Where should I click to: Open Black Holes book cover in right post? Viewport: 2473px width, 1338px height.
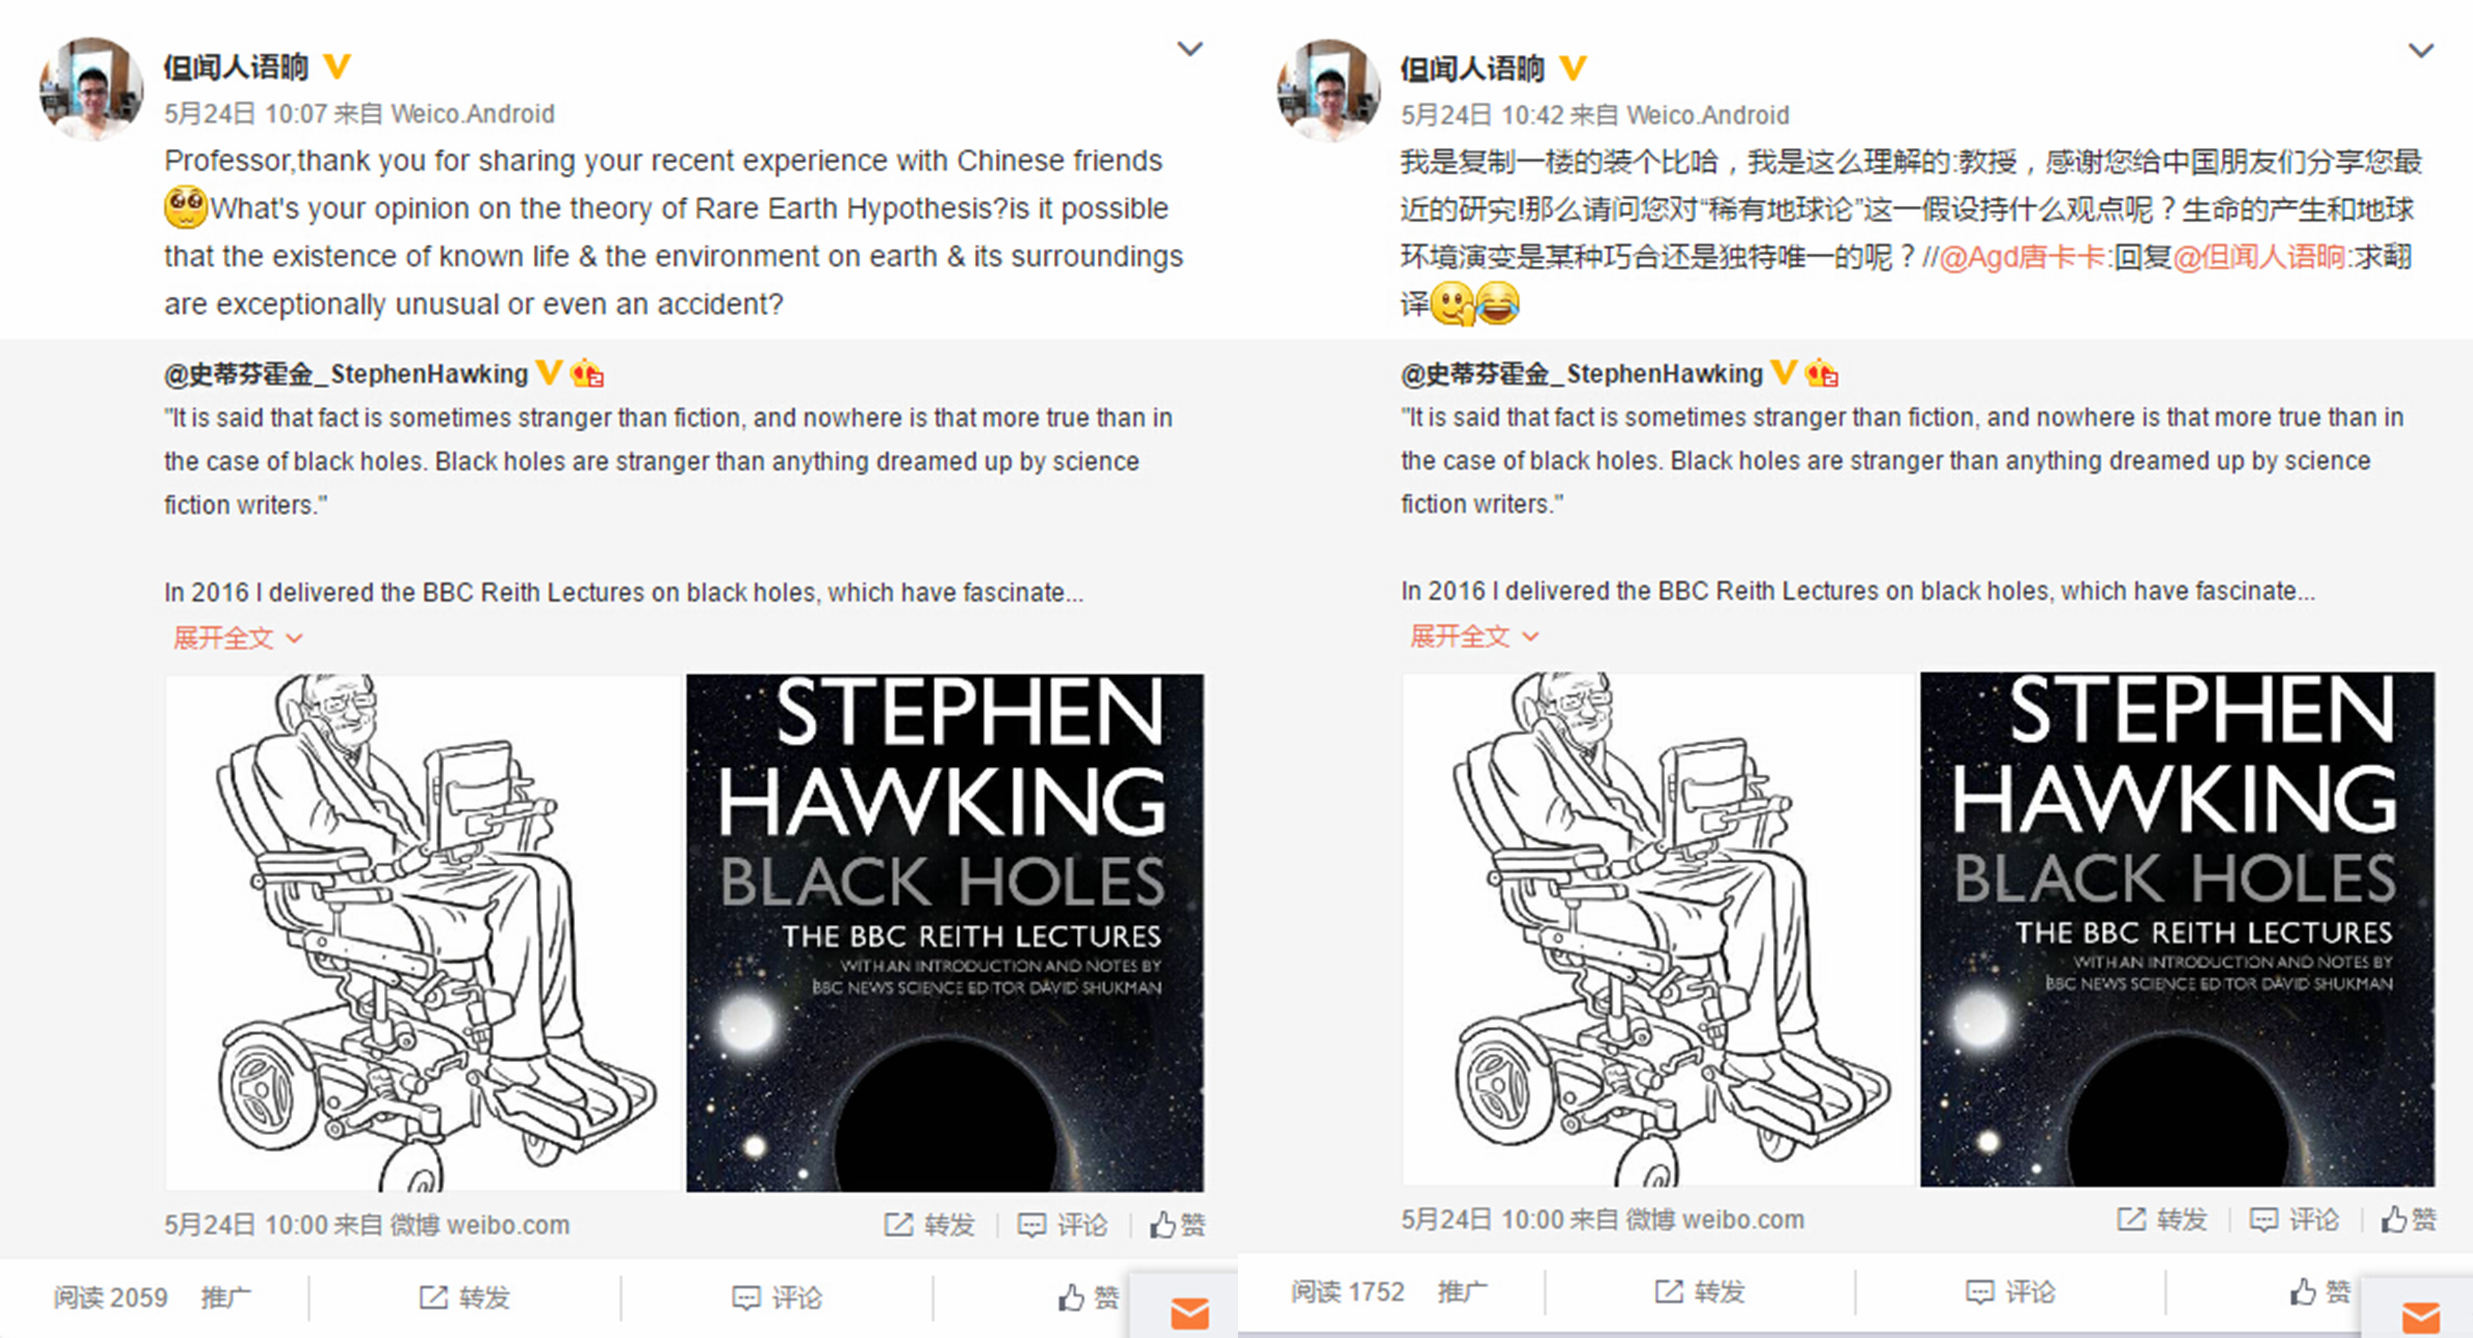(x=2177, y=929)
